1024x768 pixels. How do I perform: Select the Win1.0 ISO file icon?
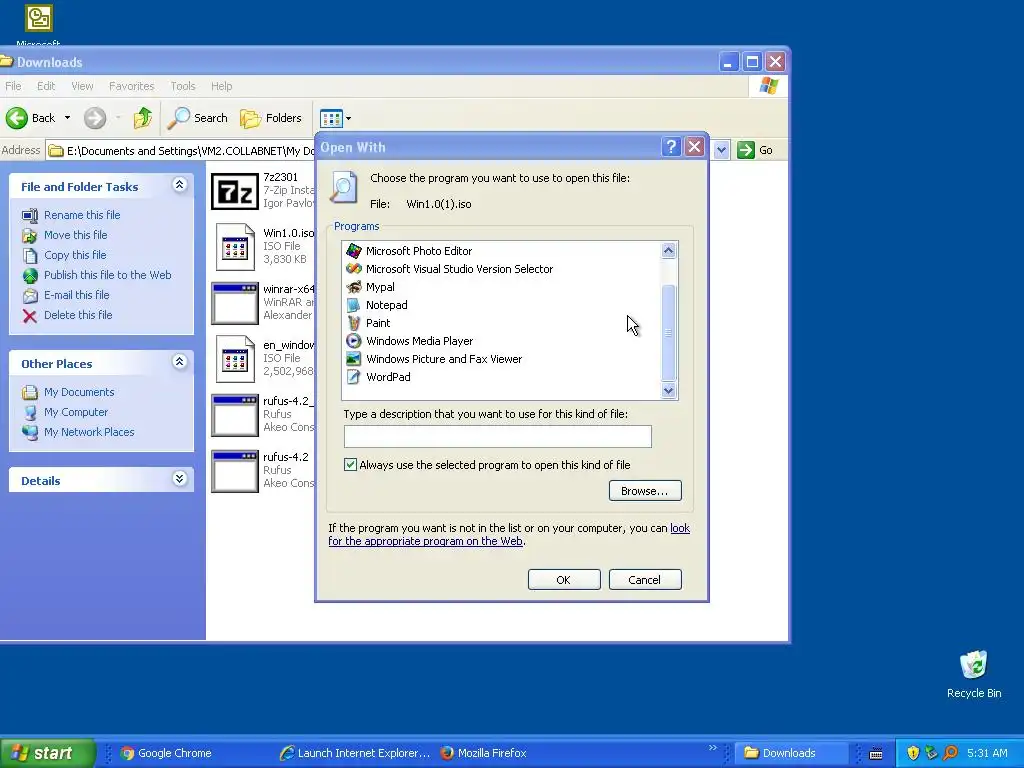(x=235, y=248)
